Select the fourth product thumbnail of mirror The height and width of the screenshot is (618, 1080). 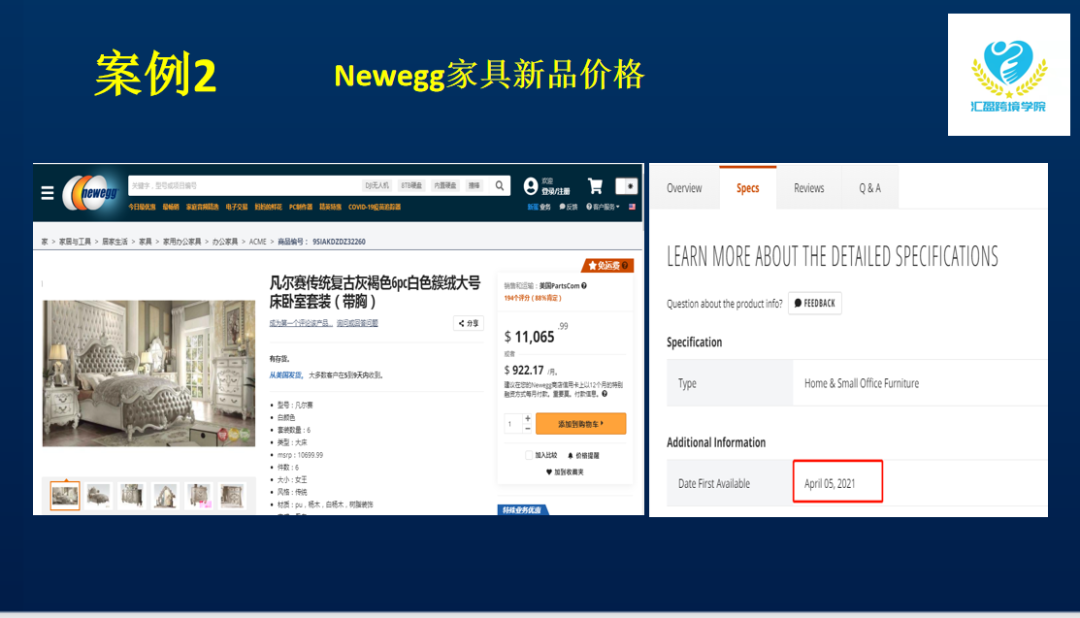(165, 495)
